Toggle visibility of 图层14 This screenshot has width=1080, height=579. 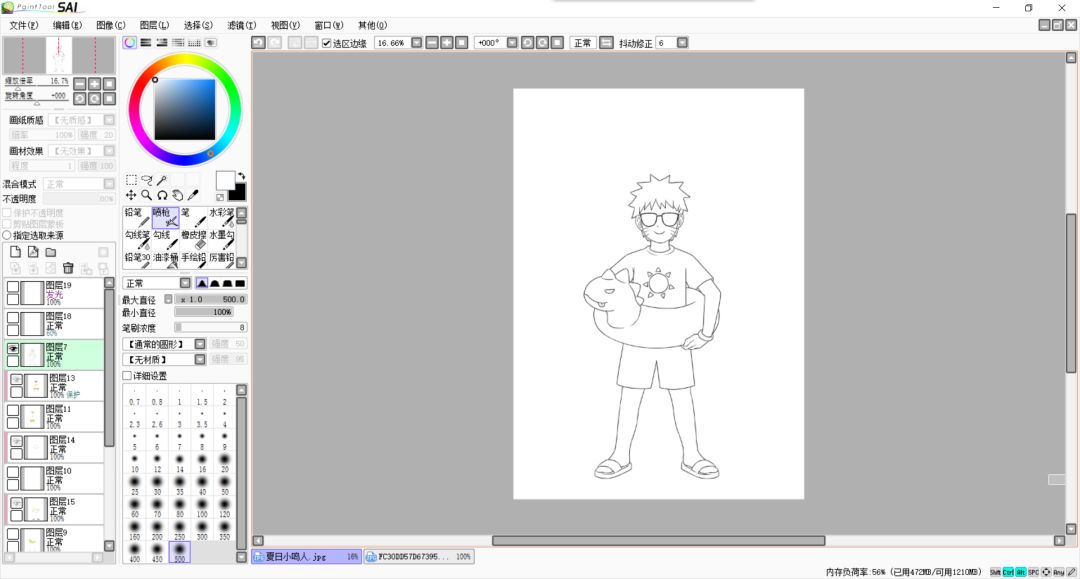click(x=17, y=442)
